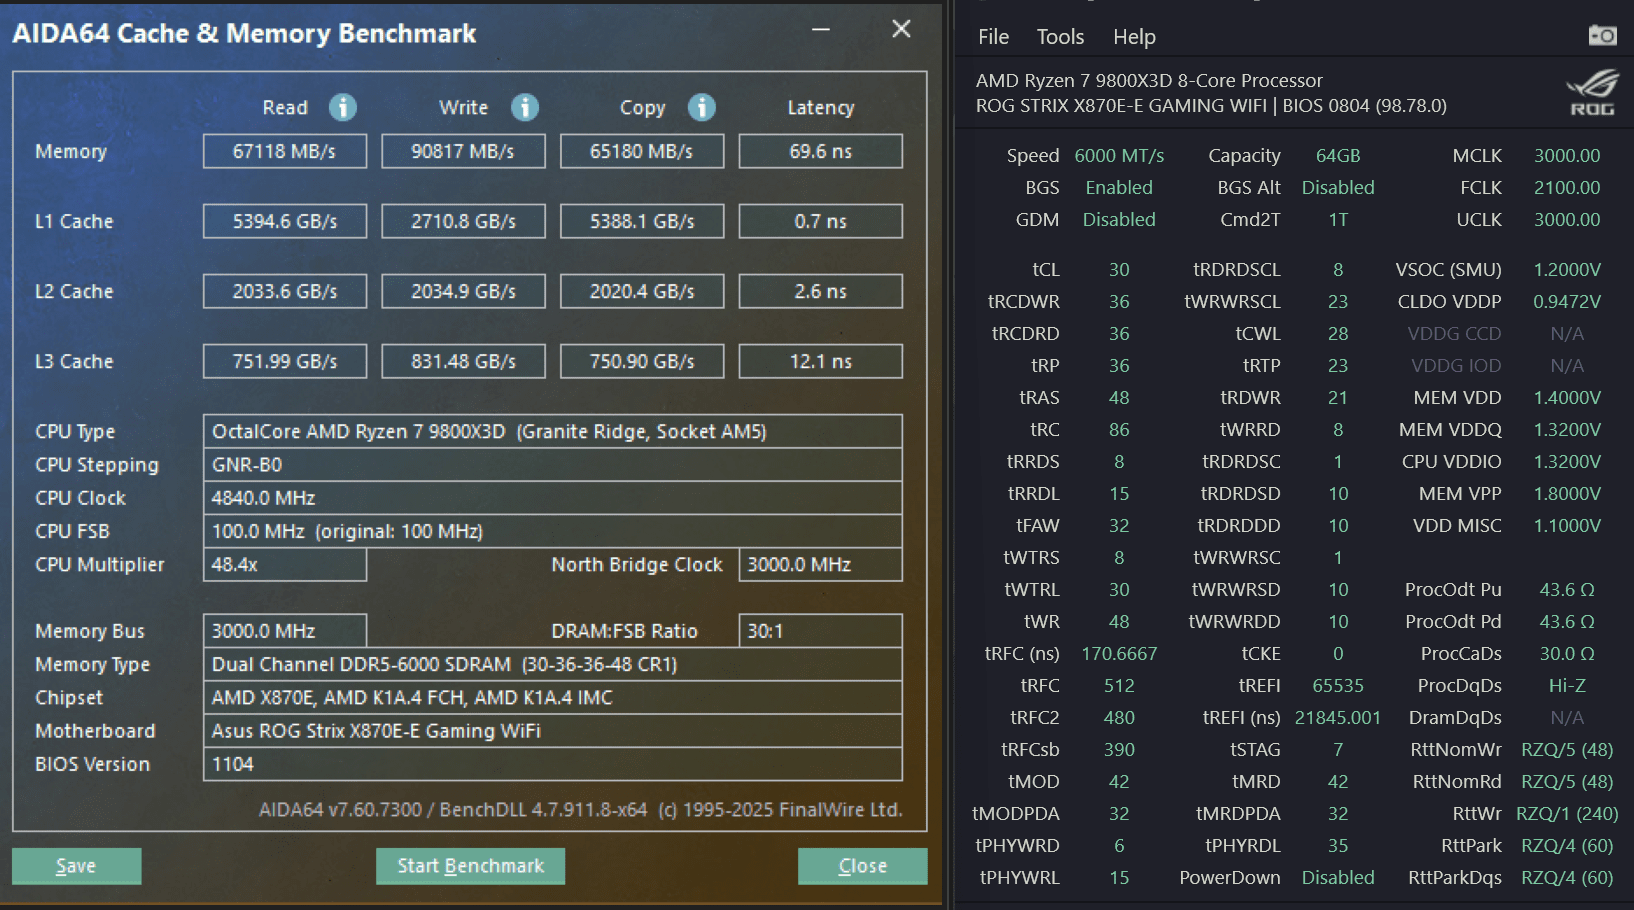1634x910 pixels.
Task: Open the File menu
Action: coord(993,37)
